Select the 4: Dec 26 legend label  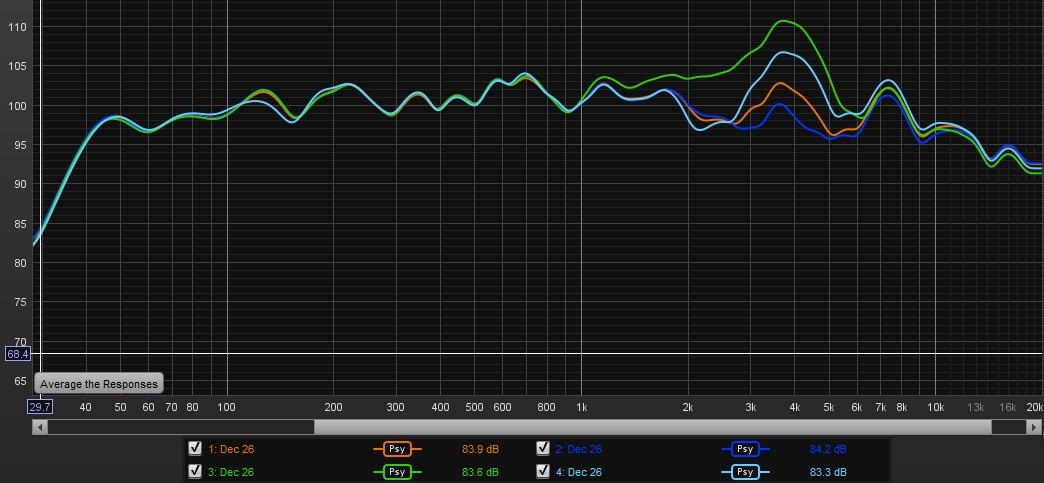(579, 472)
